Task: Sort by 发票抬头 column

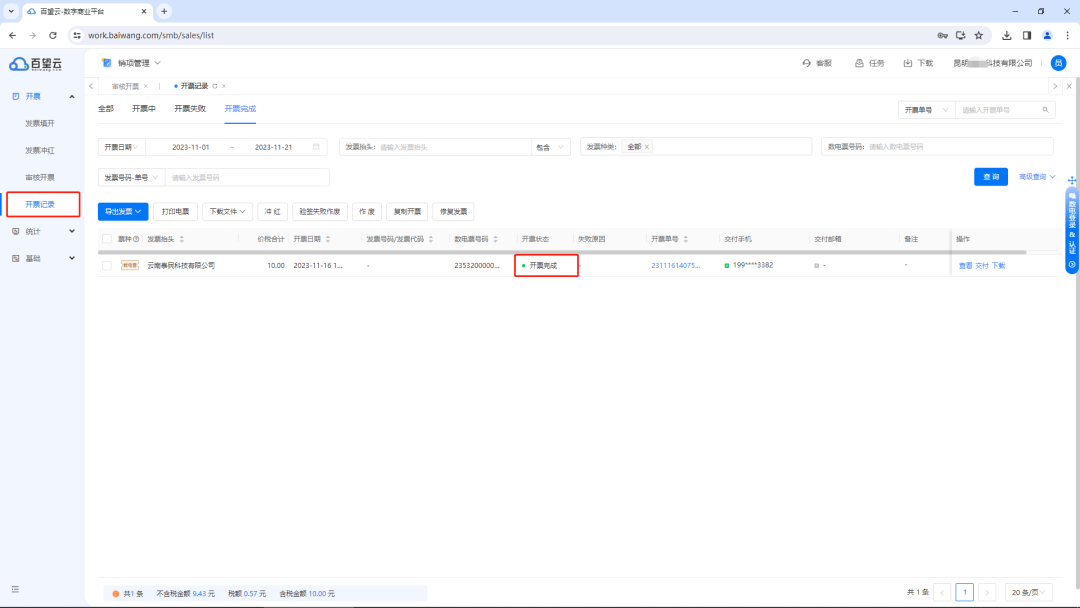Action: (182, 239)
